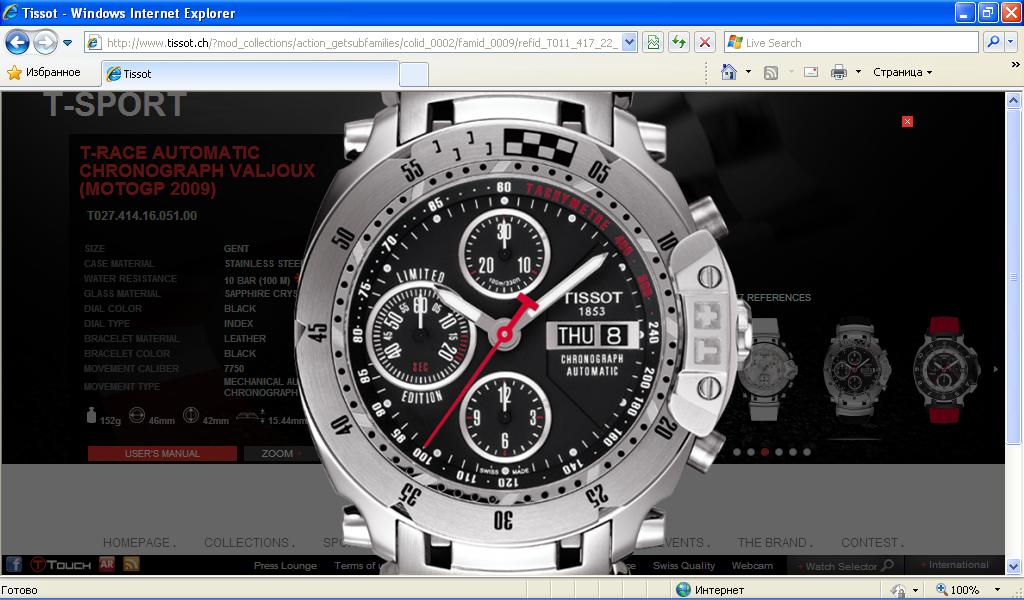Click the USER'S MANUAL button
The height and width of the screenshot is (600, 1024).
click(x=162, y=454)
